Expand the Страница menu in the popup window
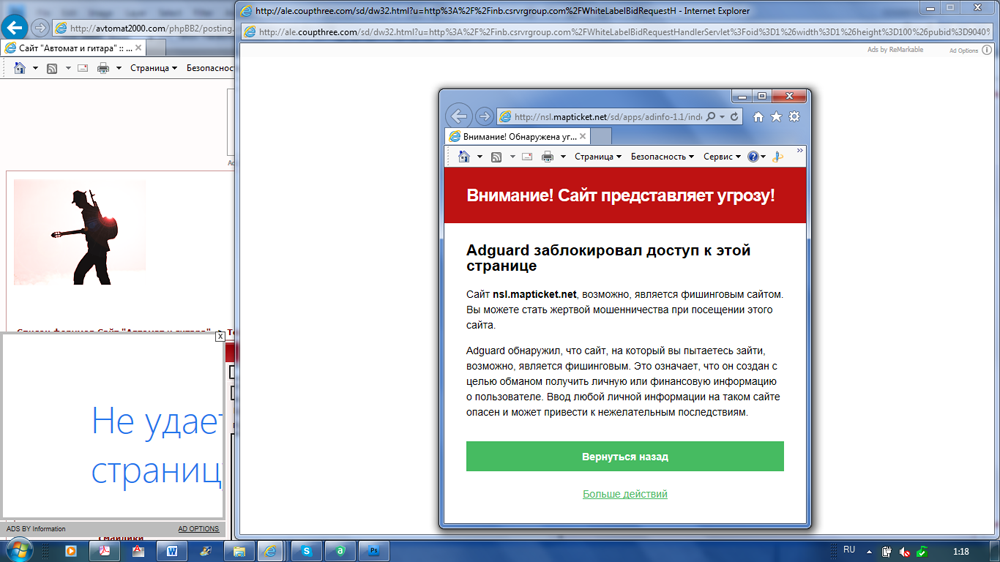Screen dimensions: 1000x562 click(598, 157)
